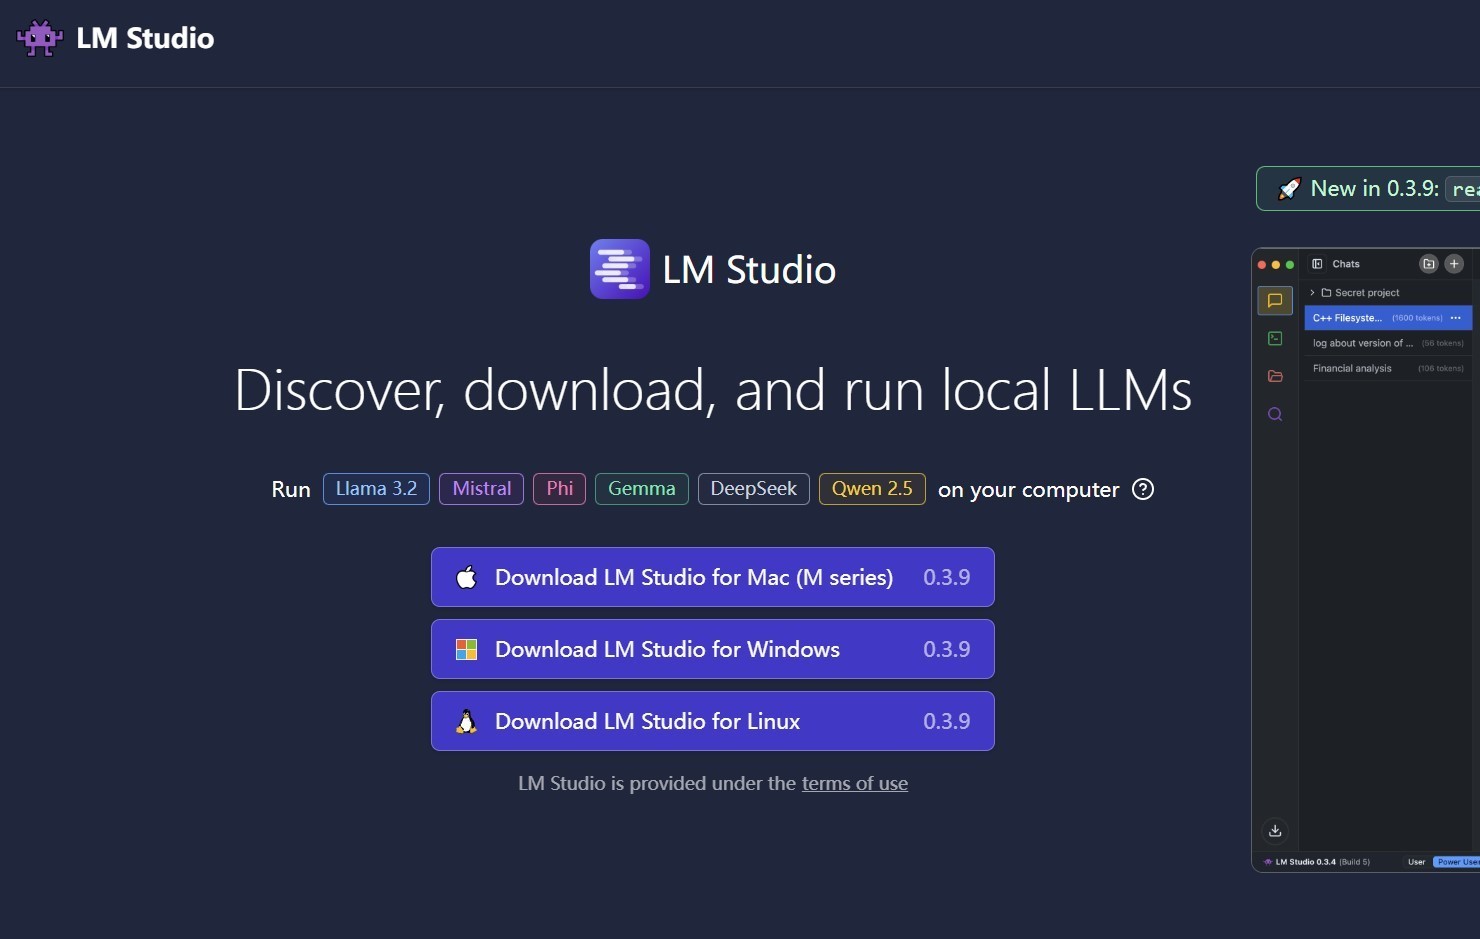The height and width of the screenshot is (939, 1480).
Task: Open the Downloads icon in app sidebar
Action: tap(1275, 830)
